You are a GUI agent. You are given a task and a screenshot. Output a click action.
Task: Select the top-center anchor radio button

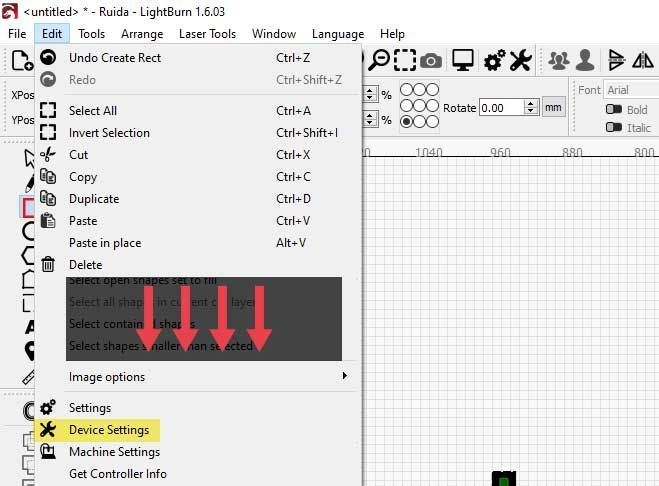pos(419,90)
